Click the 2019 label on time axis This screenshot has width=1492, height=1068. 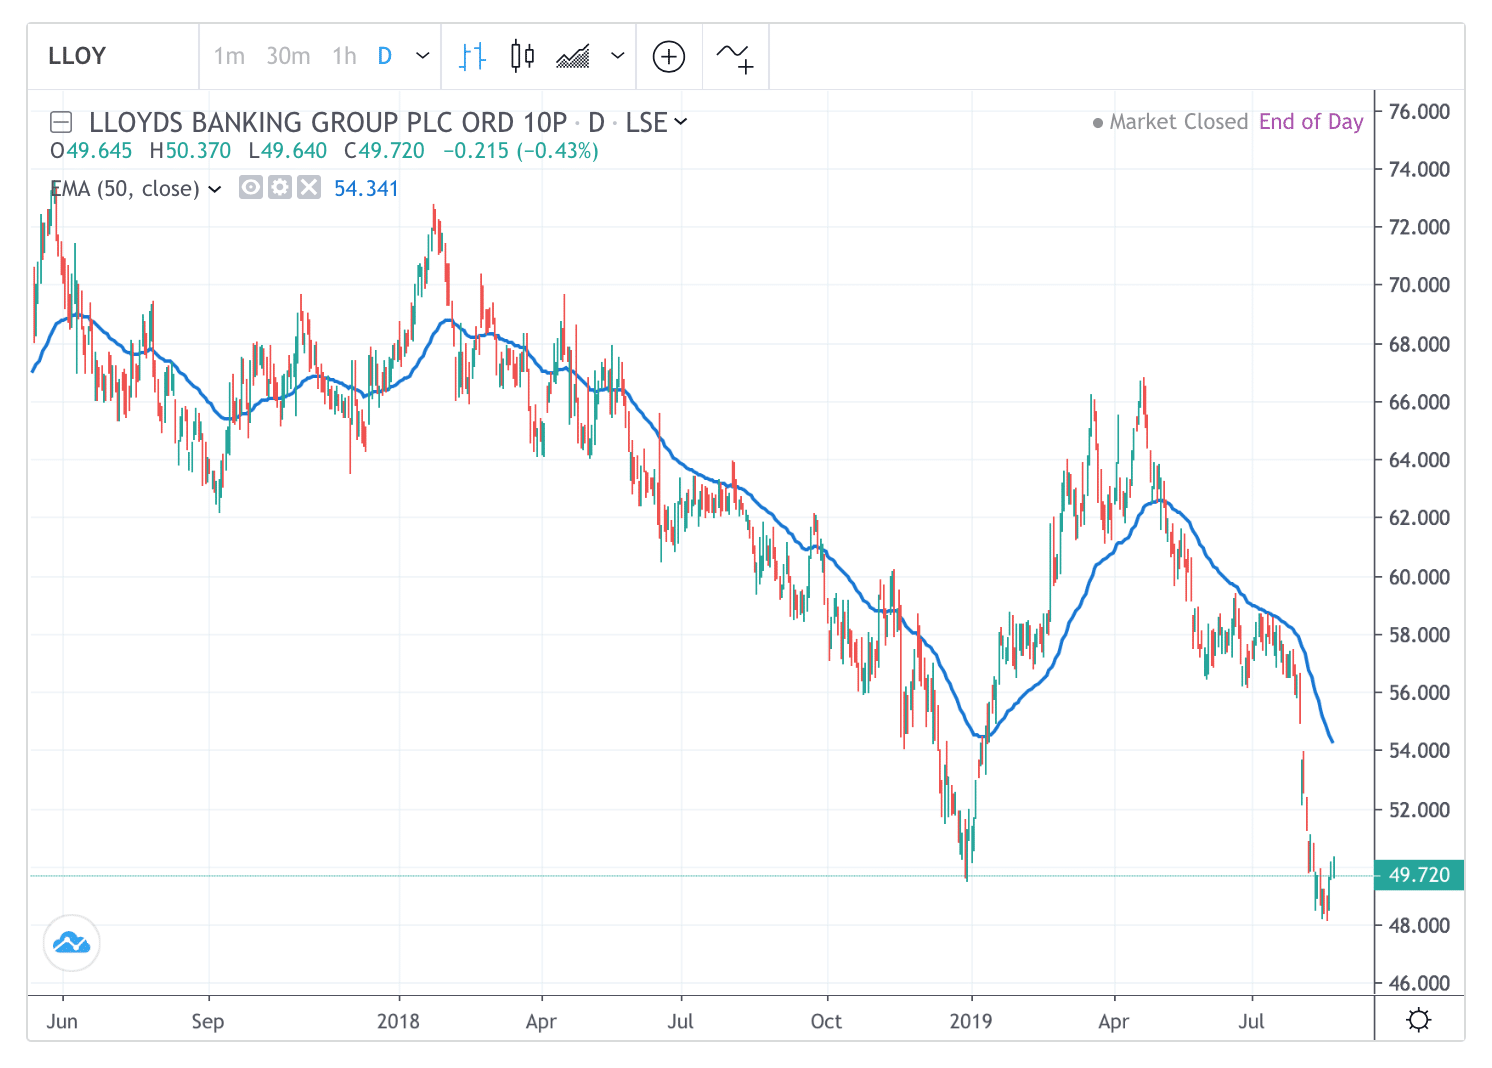point(971,1021)
